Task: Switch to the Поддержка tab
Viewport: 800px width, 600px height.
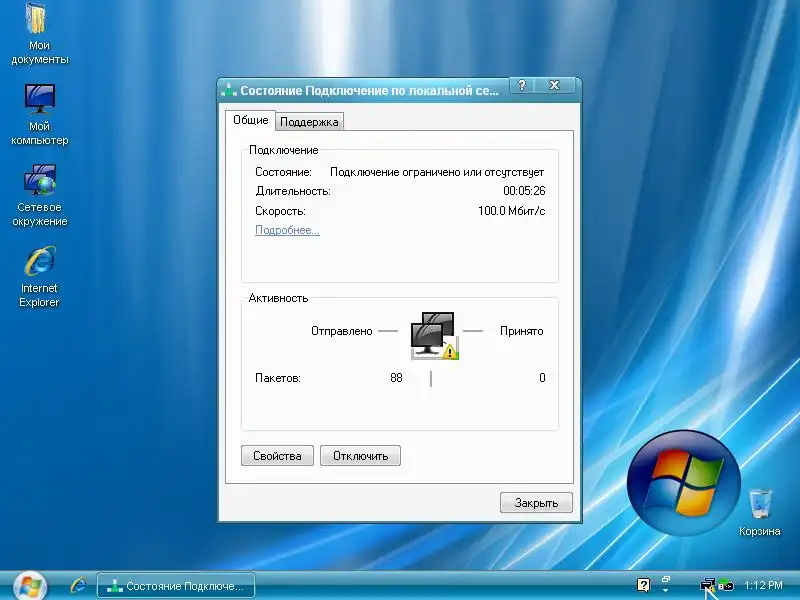Action: click(309, 122)
